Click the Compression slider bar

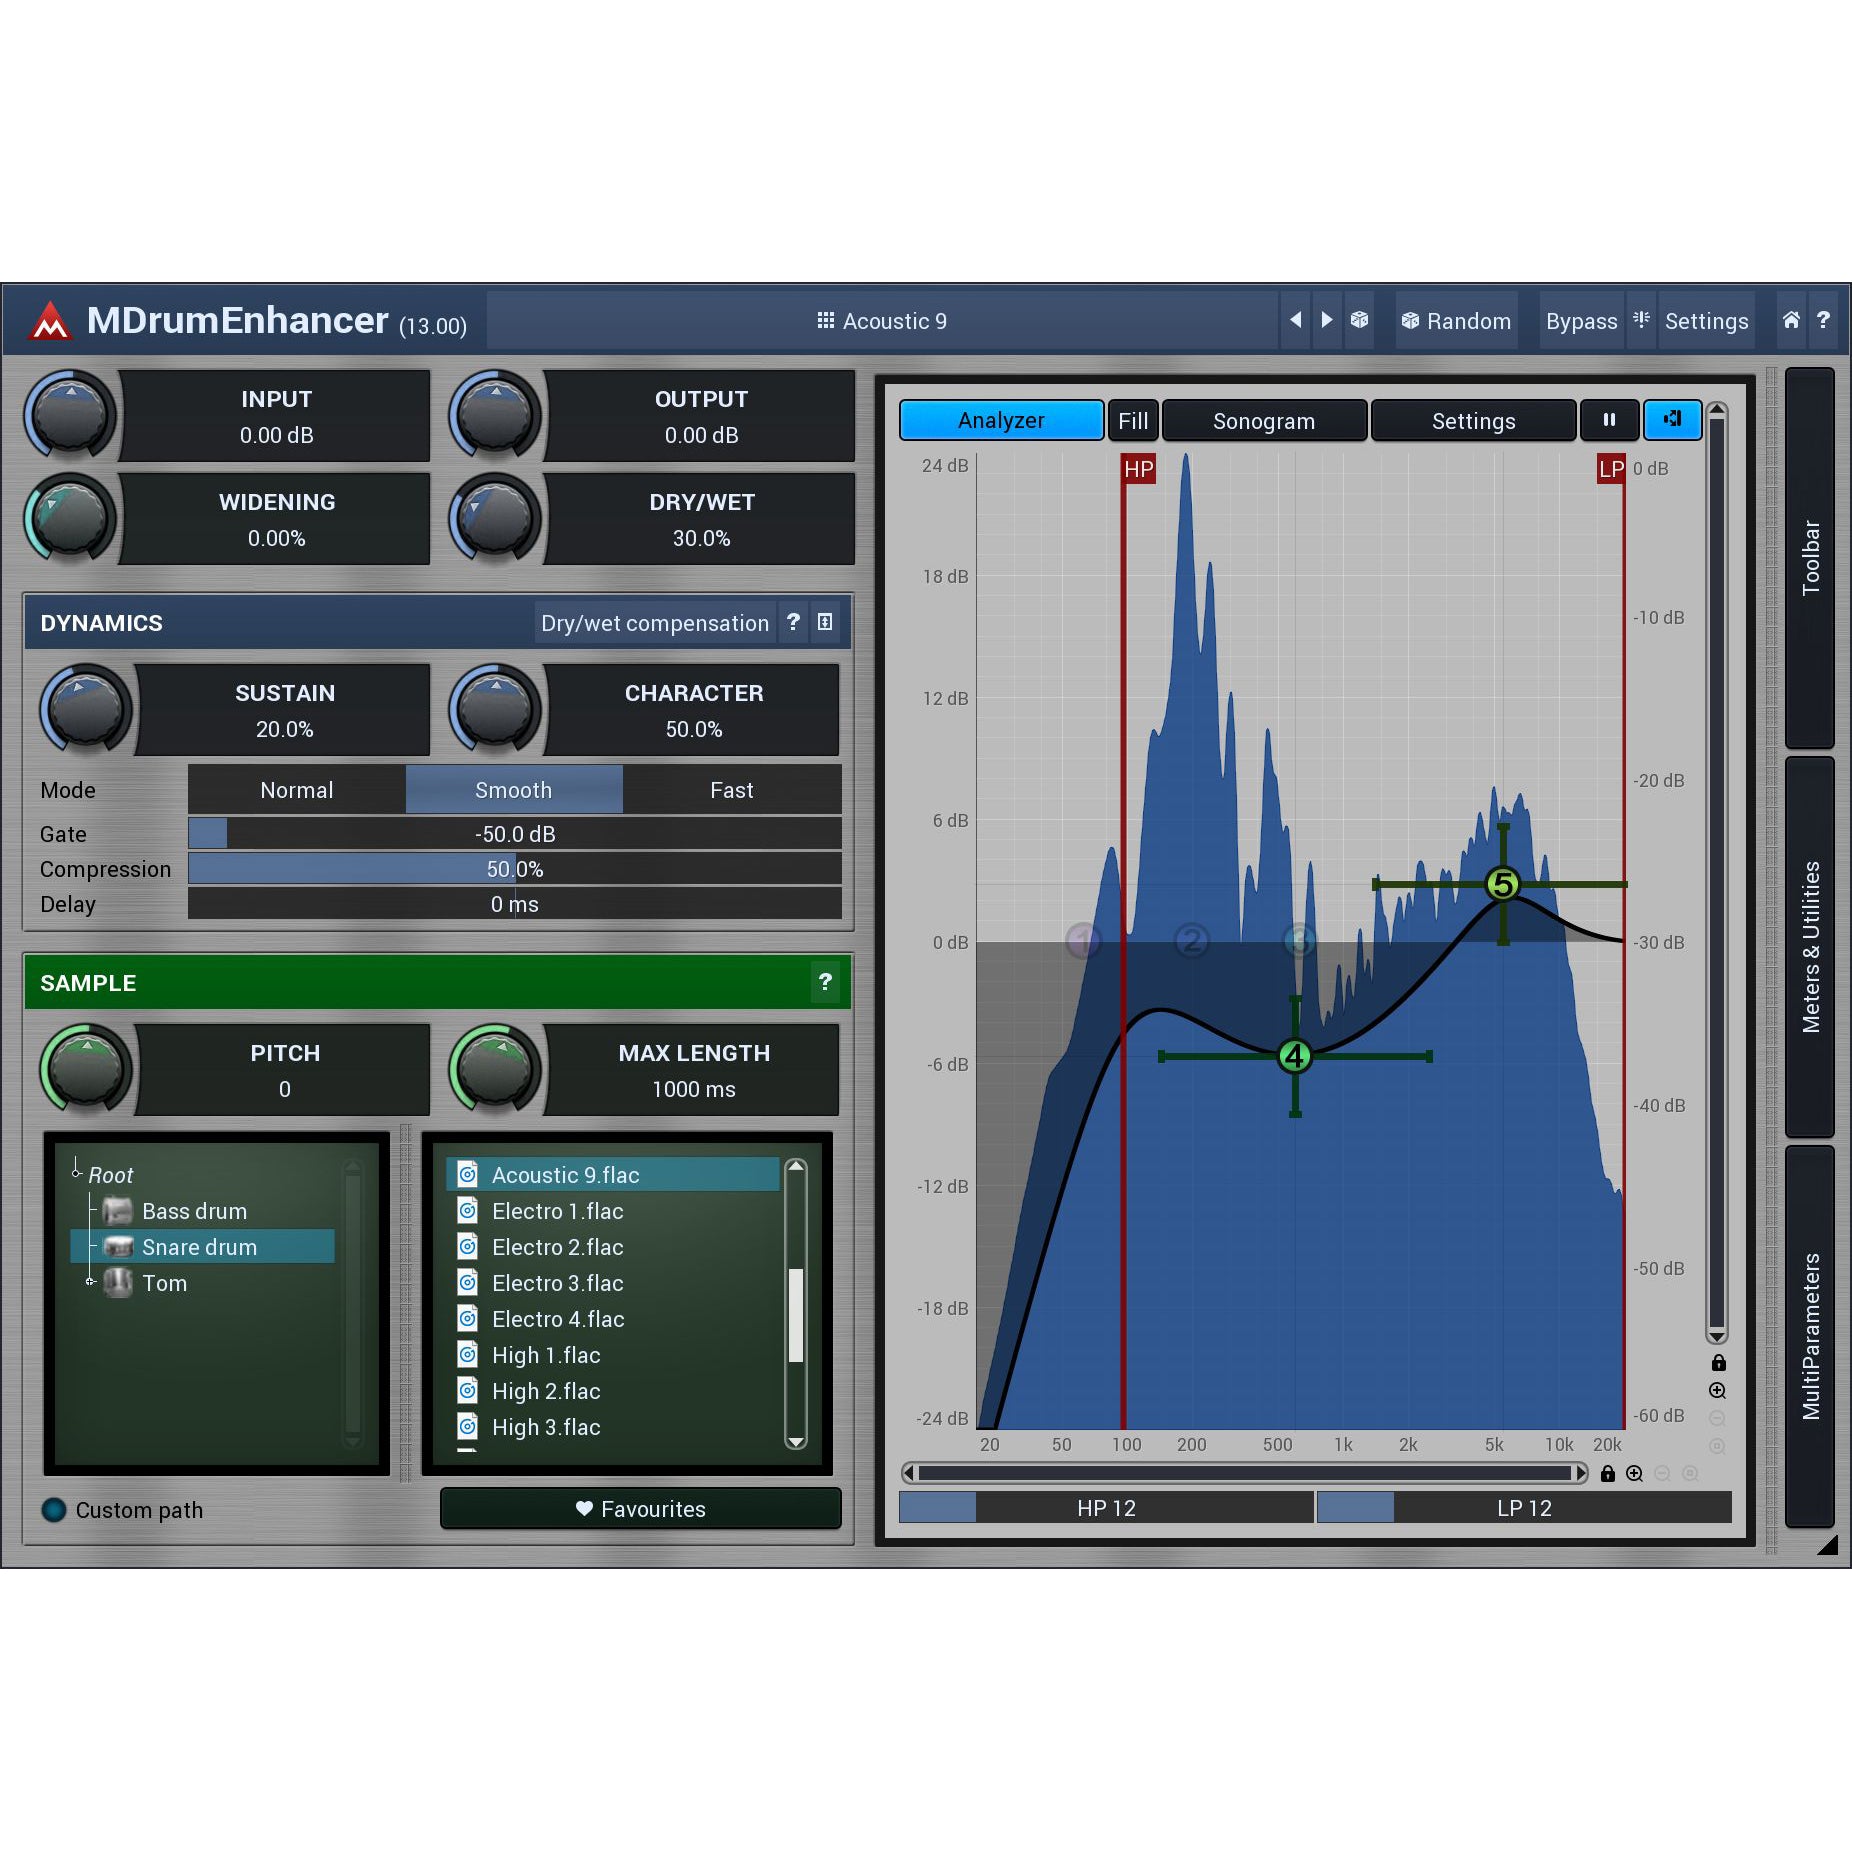(514, 869)
